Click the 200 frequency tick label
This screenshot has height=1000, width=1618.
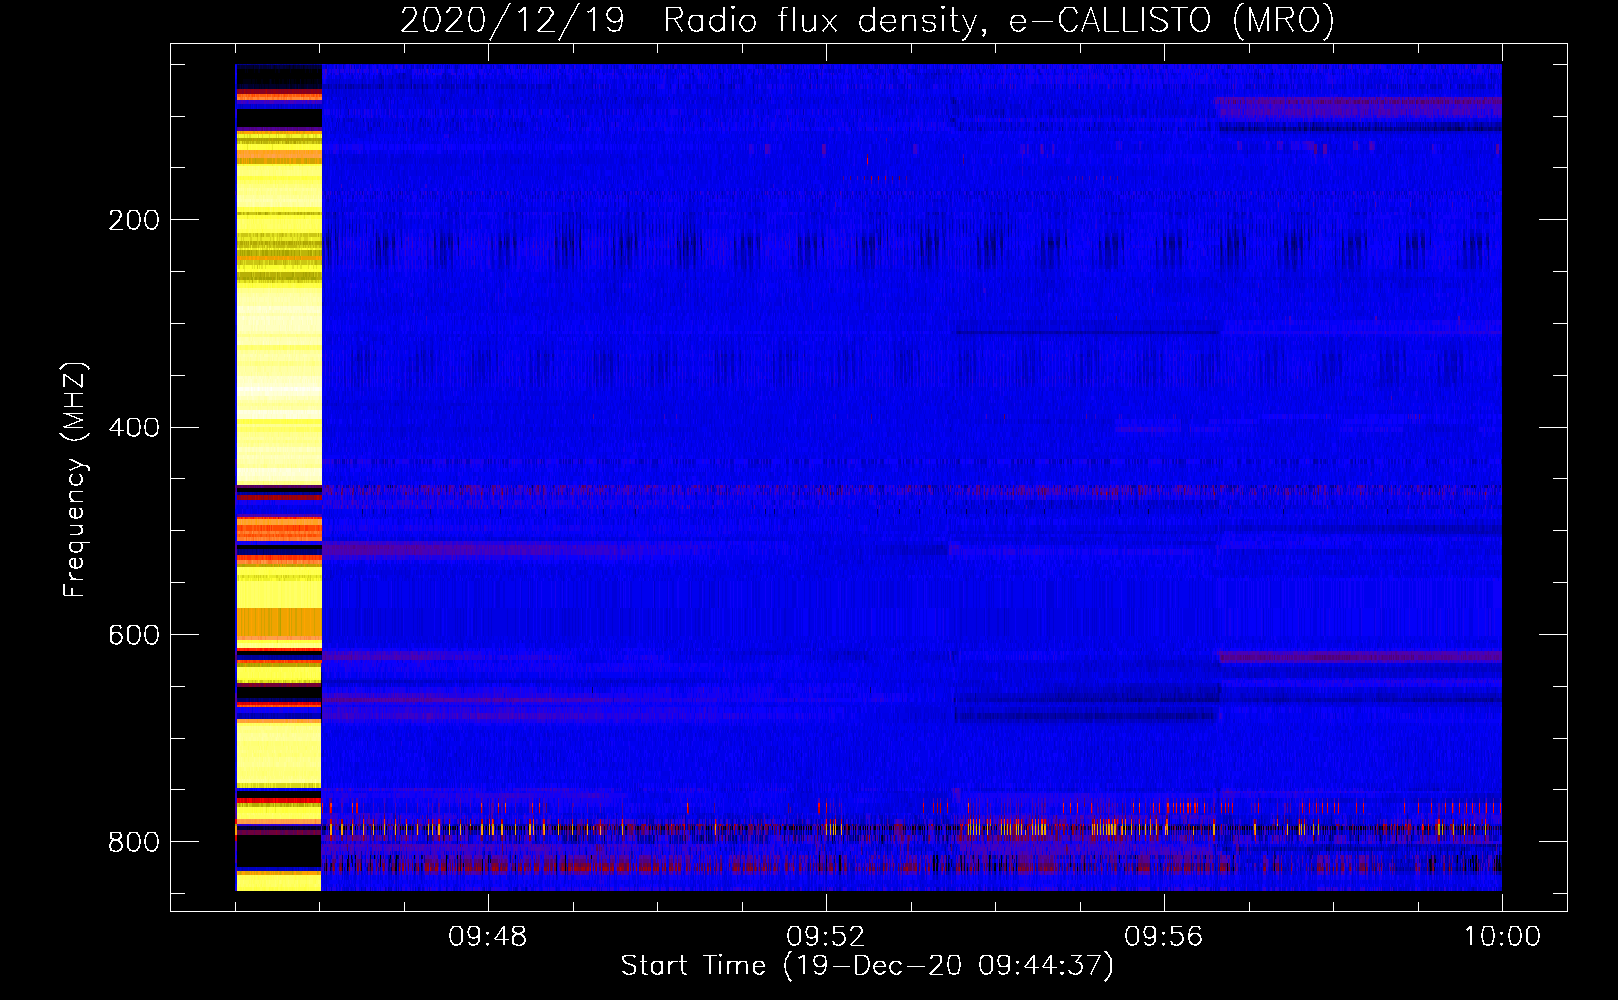point(134,220)
